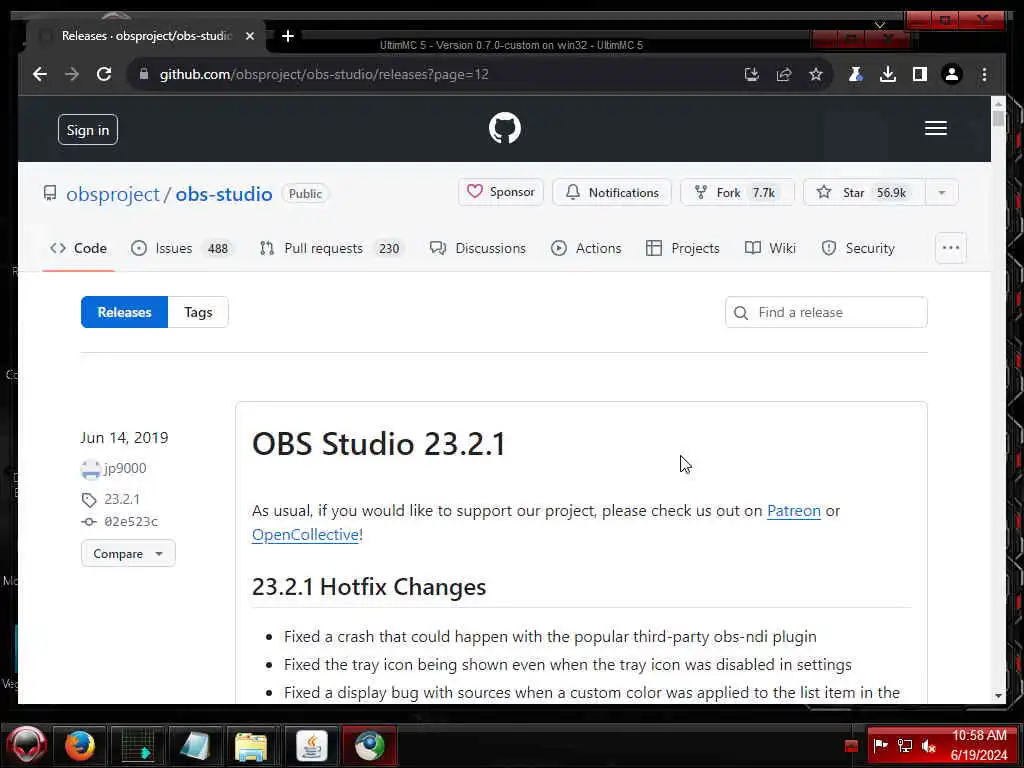Open the Alienware start button
The width and height of the screenshot is (1024, 768).
26,745
